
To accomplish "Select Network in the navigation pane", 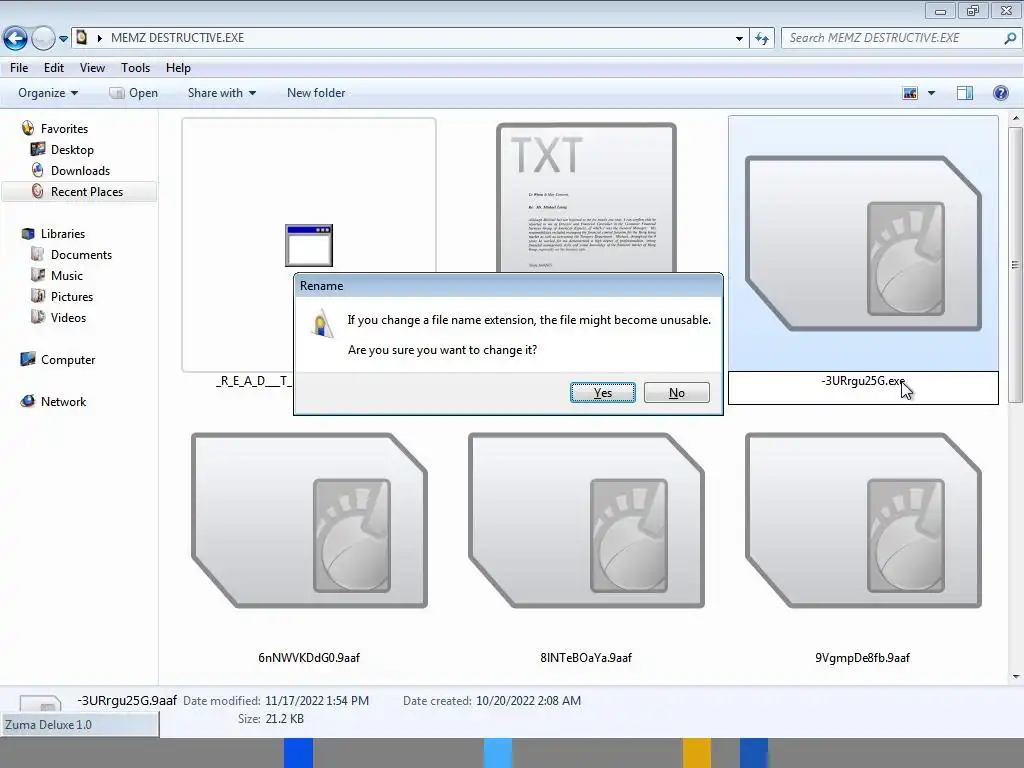I will 63,402.
